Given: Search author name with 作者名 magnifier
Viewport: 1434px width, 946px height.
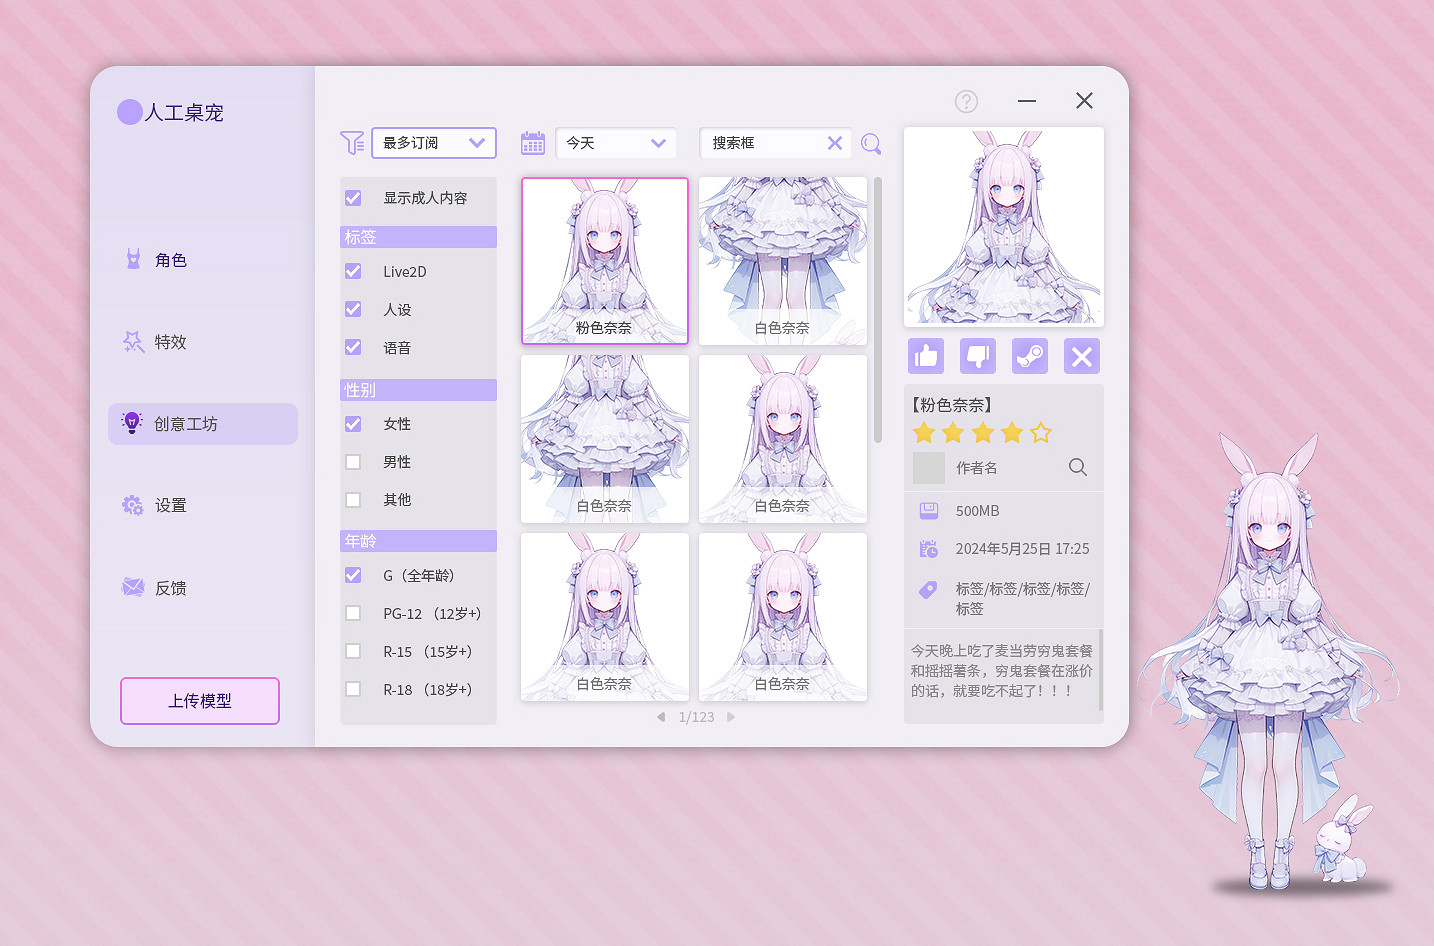Looking at the screenshot, I should [1077, 467].
